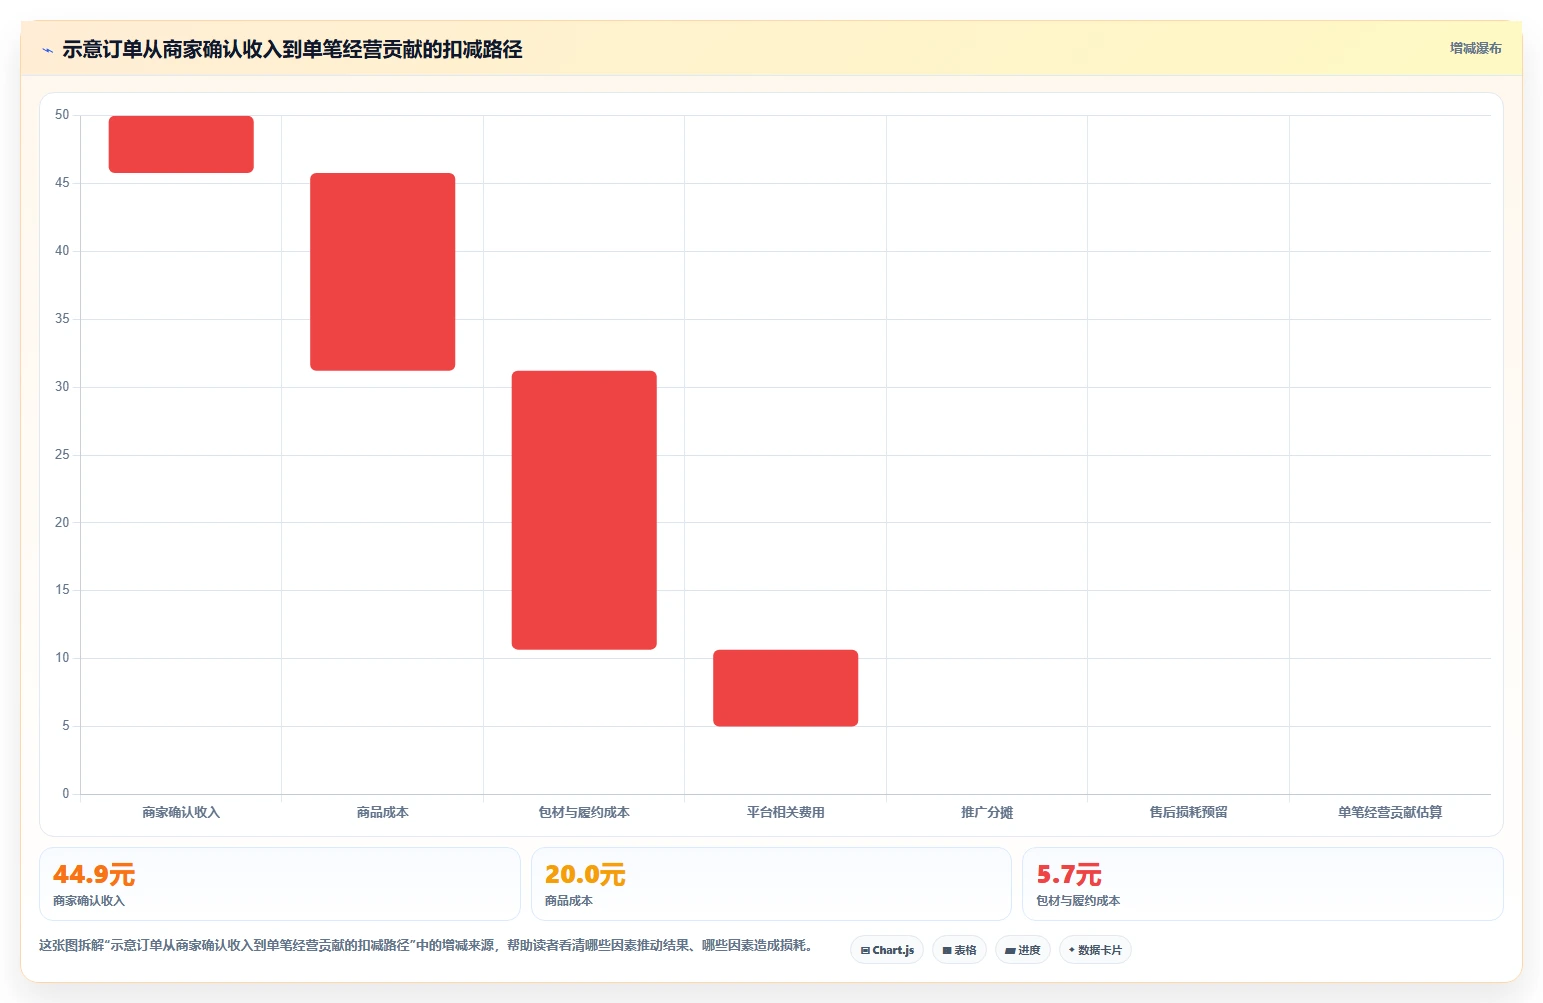Image resolution: width=1543 pixels, height=1003 pixels.
Task: Click the 包材与履约成本 caption under 5.7元
Action: tap(1078, 901)
